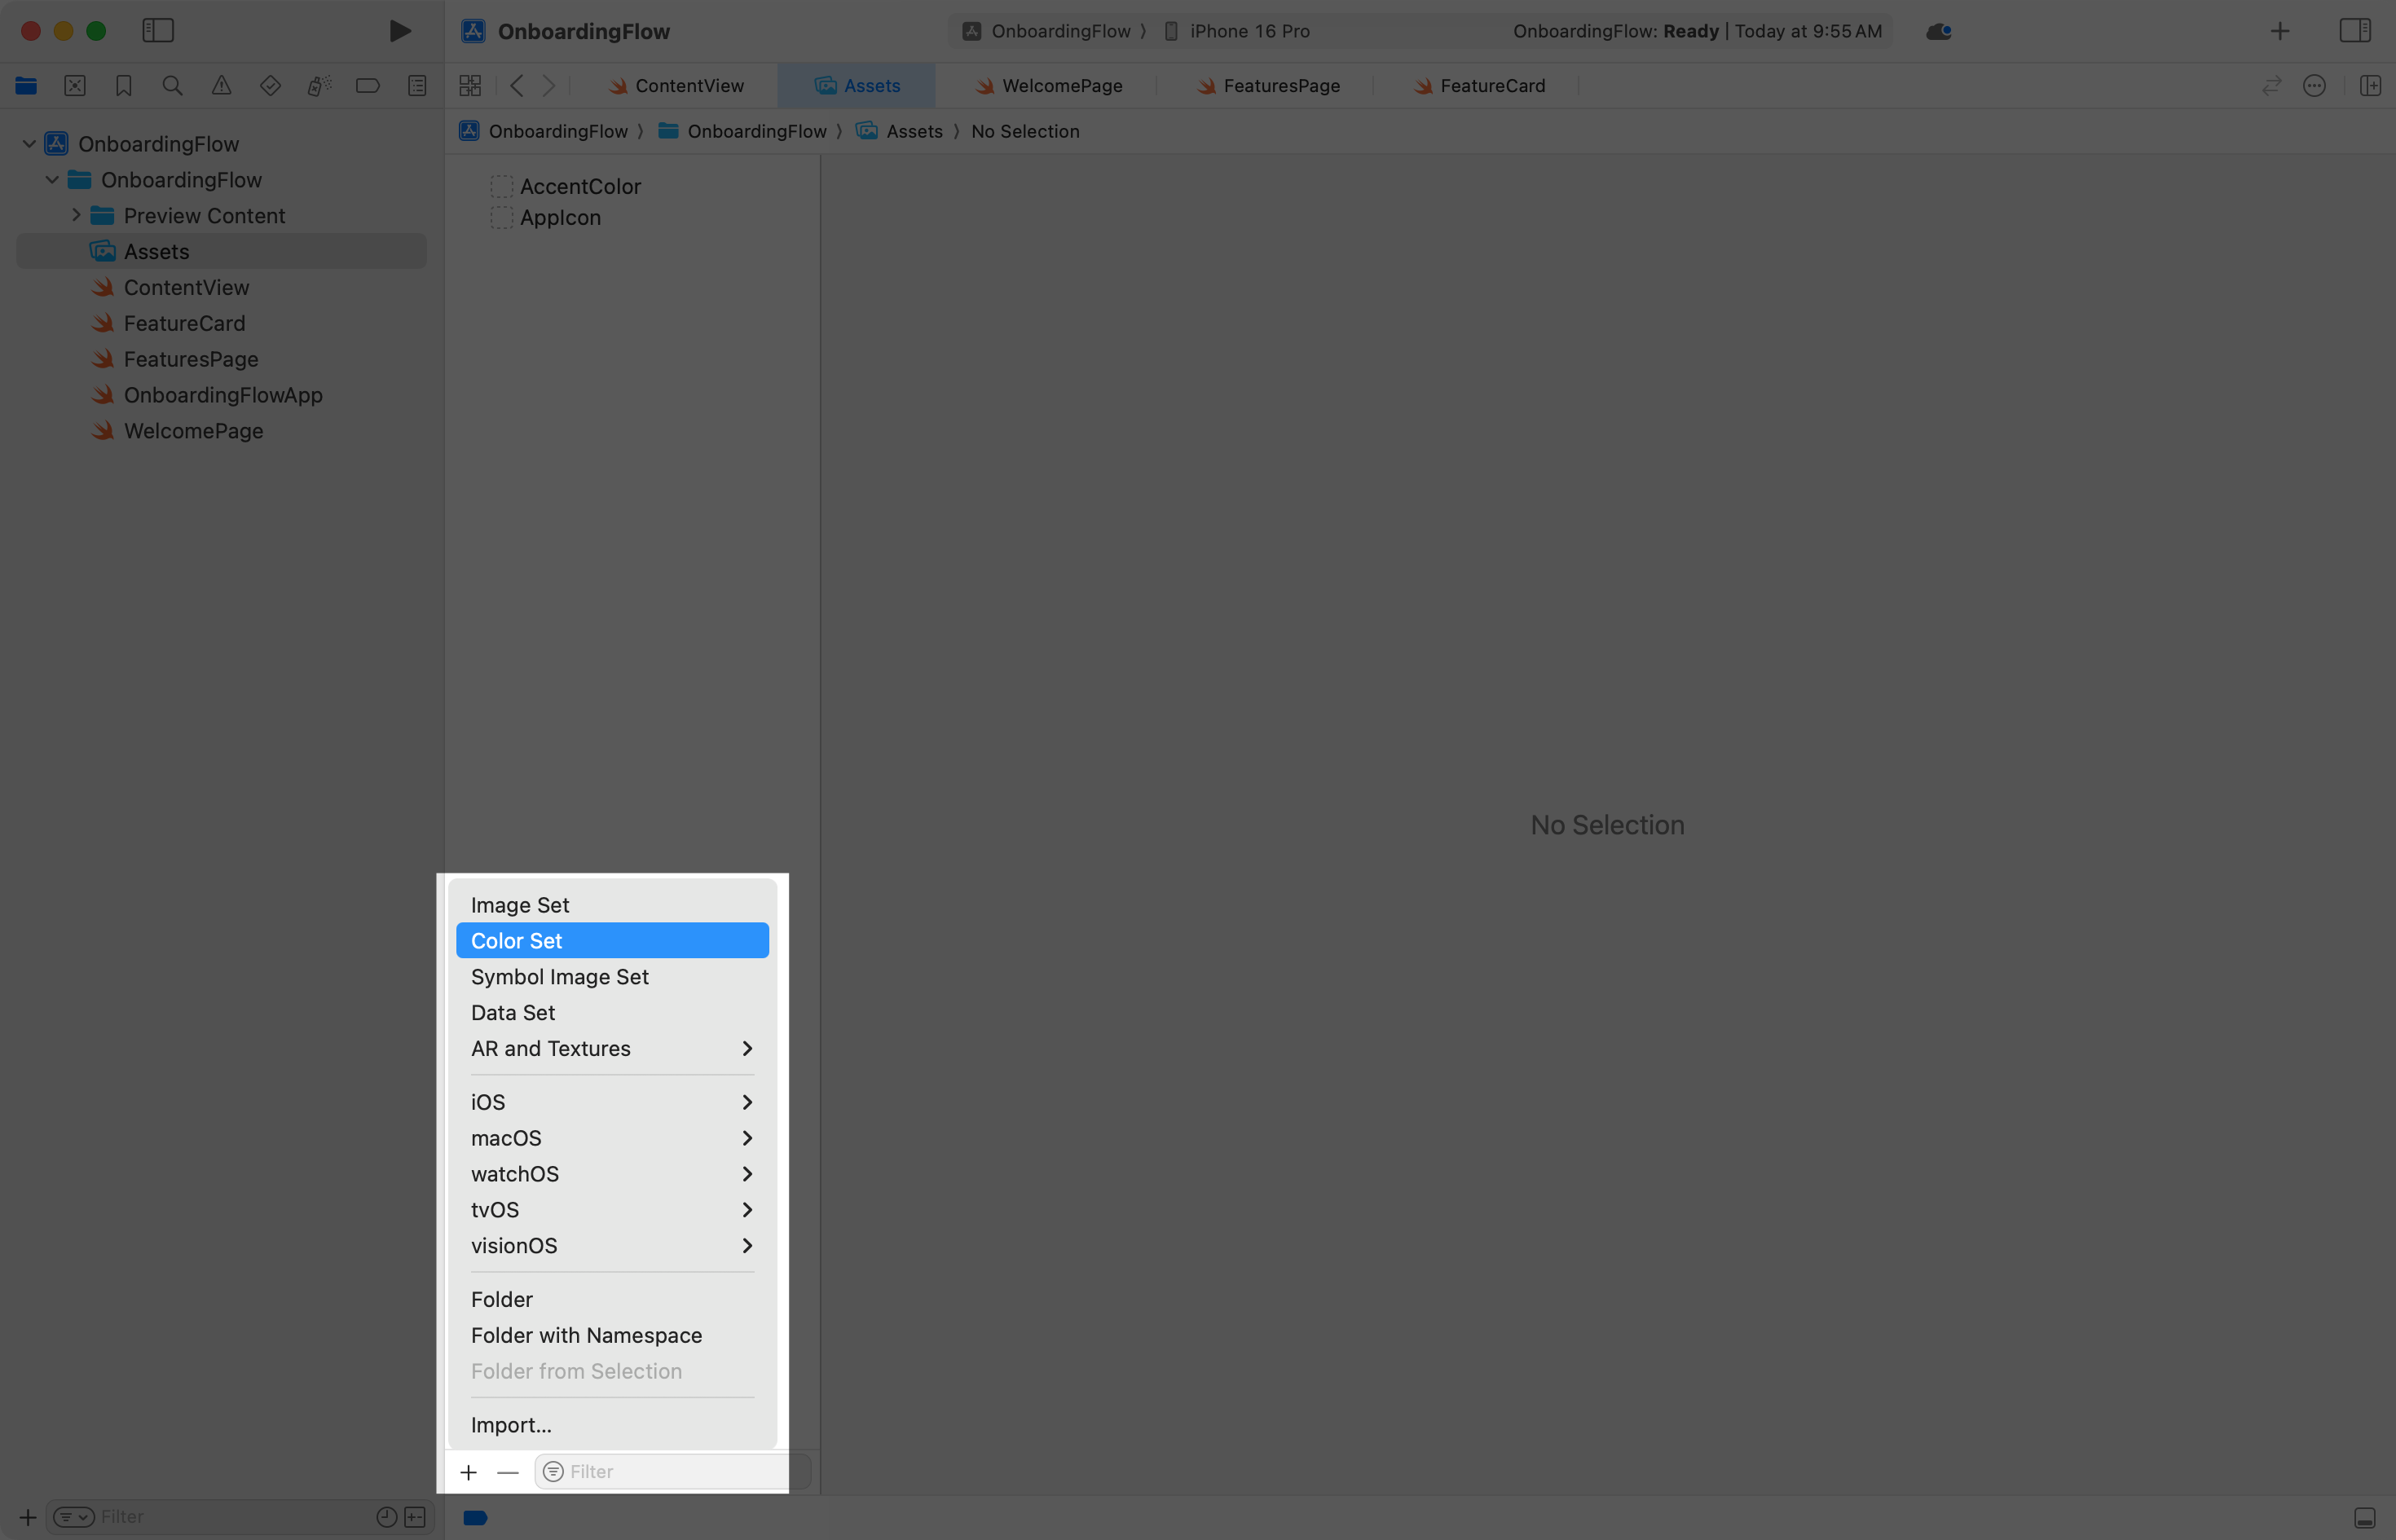This screenshot has width=2396, height=1540.
Task: Open the Find navigator magnifying glass
Action: (x=172, y=85)
